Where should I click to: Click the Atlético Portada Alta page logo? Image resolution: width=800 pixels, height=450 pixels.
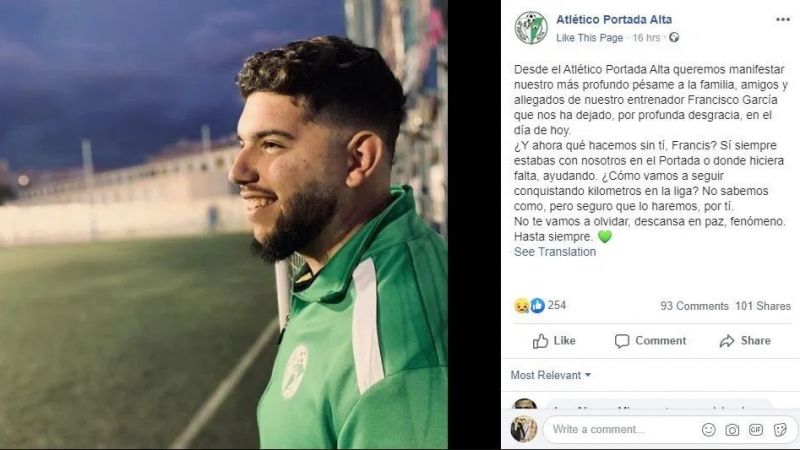pyautogui.click(x=531, y=28)
